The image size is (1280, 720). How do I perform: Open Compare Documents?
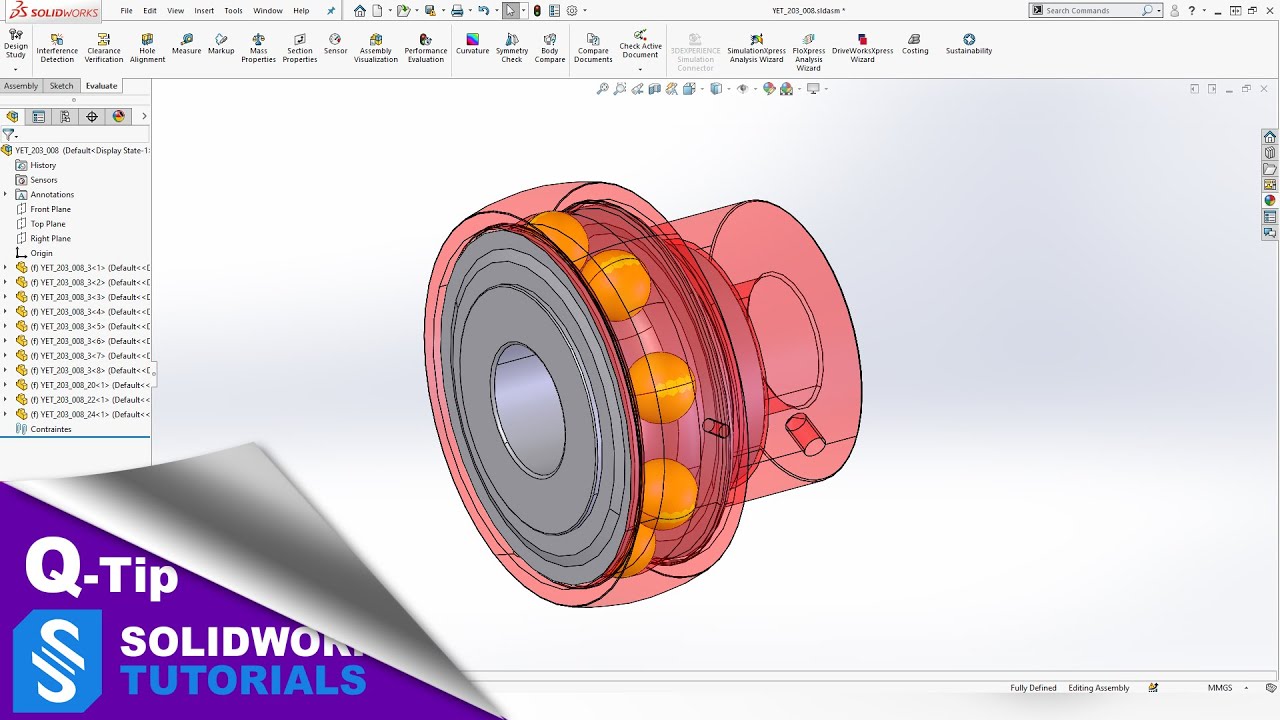coord(593,48)
